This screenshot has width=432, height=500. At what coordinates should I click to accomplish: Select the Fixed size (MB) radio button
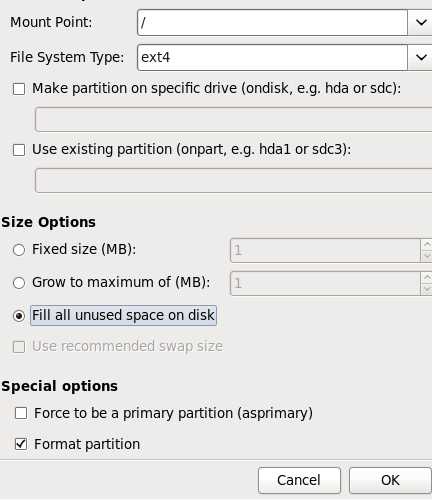pyautogui.click(x=19, y=250)
